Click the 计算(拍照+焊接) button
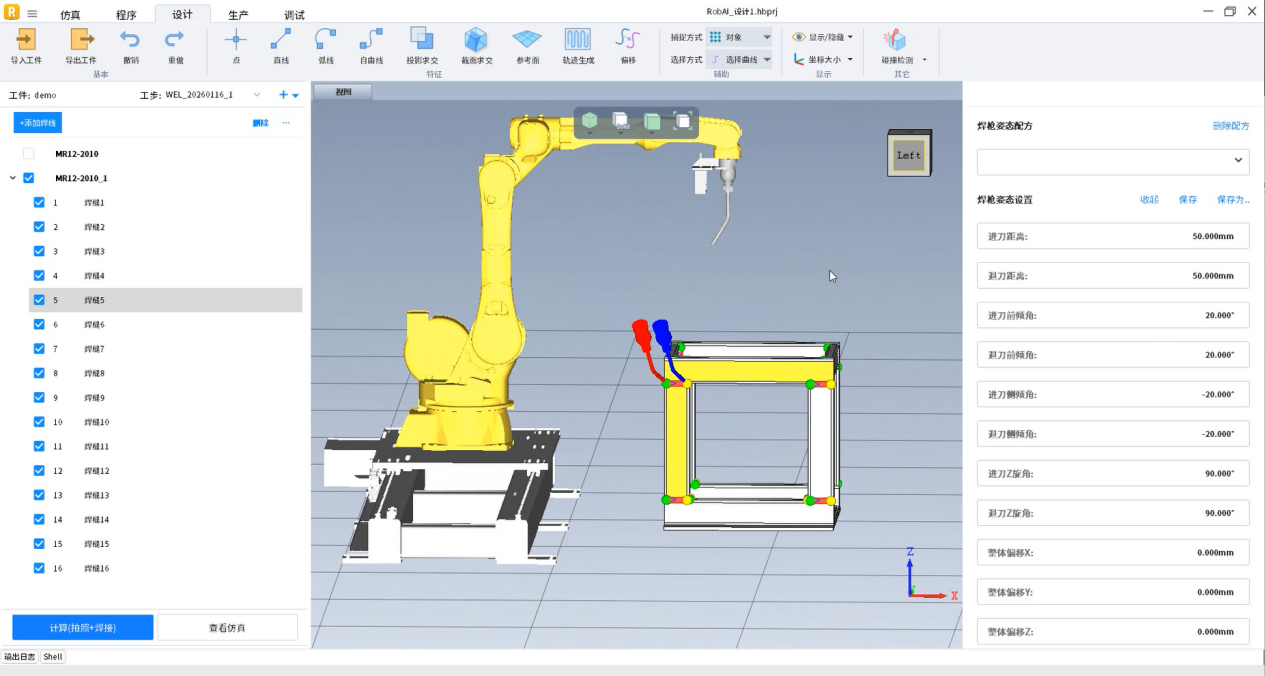 pyautogui.click(x=82, y=627)
